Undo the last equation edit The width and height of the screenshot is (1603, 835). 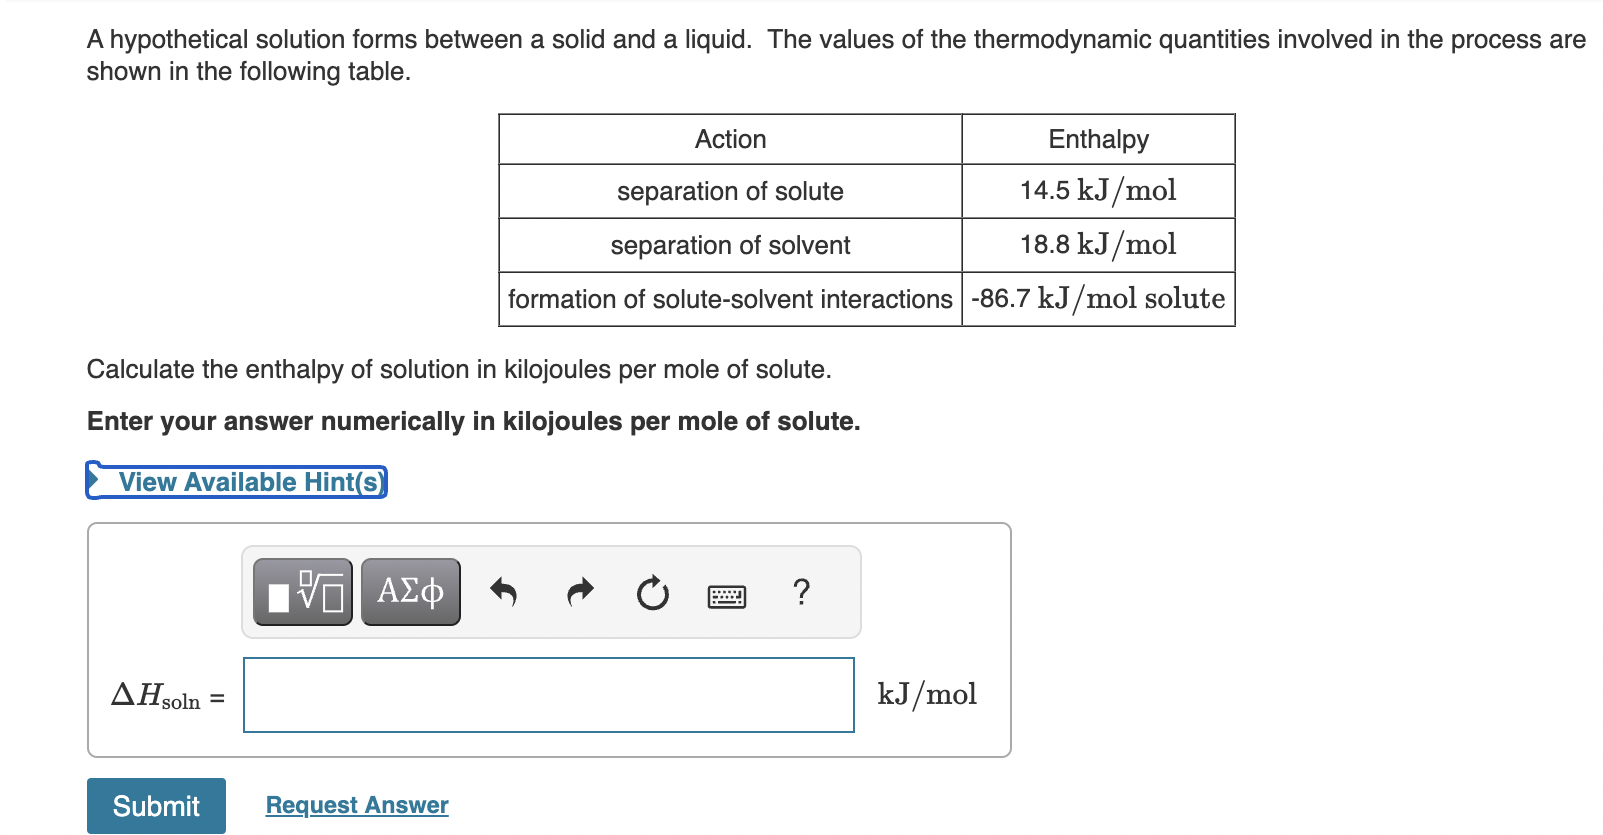click(504, 592)
